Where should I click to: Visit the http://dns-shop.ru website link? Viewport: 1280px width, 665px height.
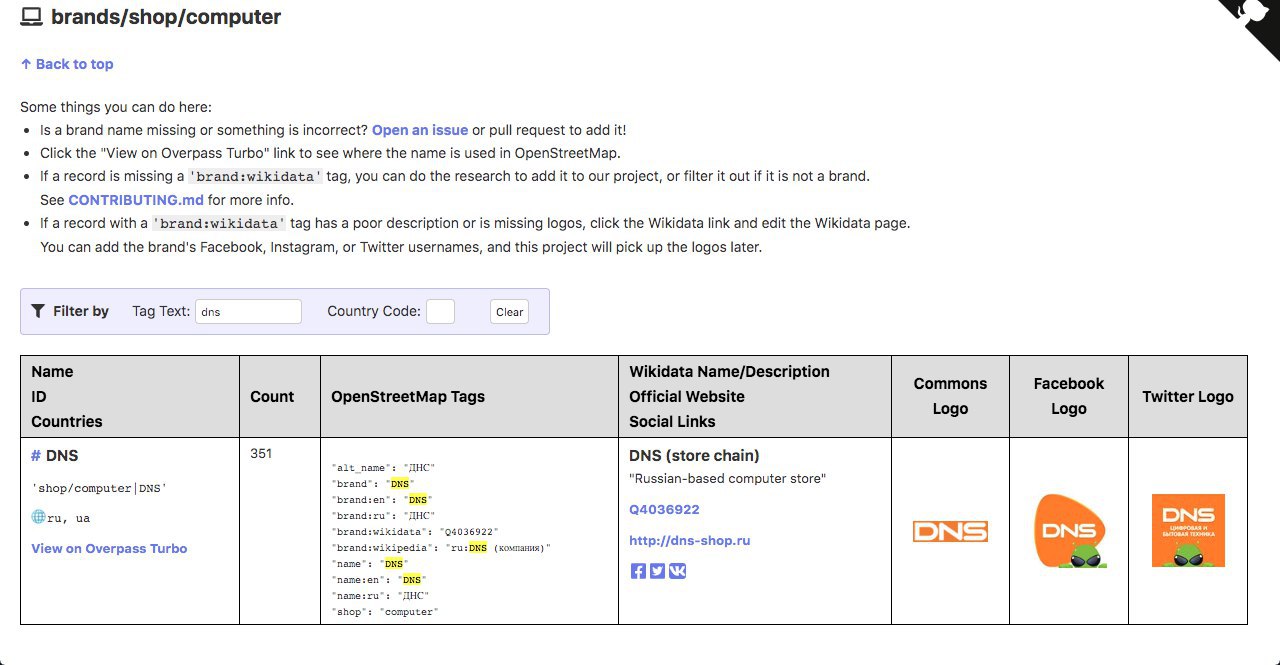point(689,540)
